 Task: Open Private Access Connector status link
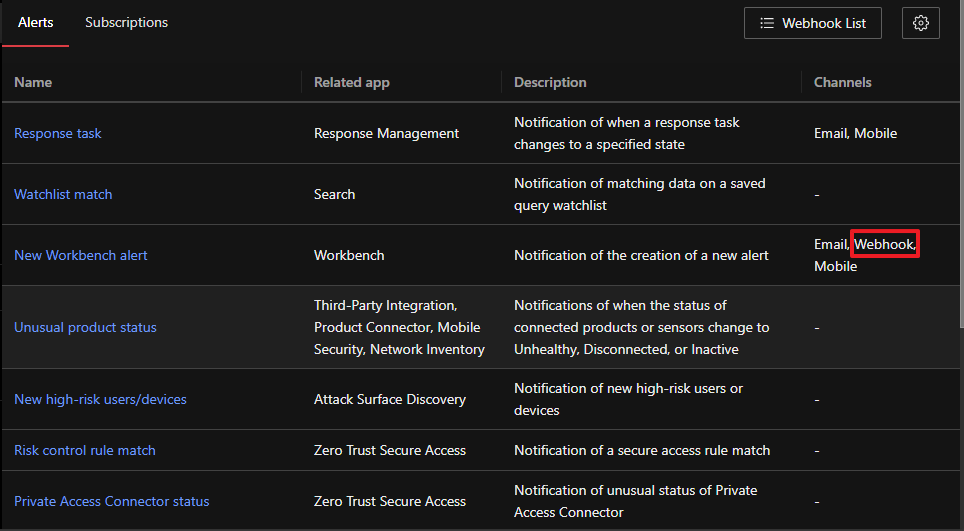click(x=112, y=501)
